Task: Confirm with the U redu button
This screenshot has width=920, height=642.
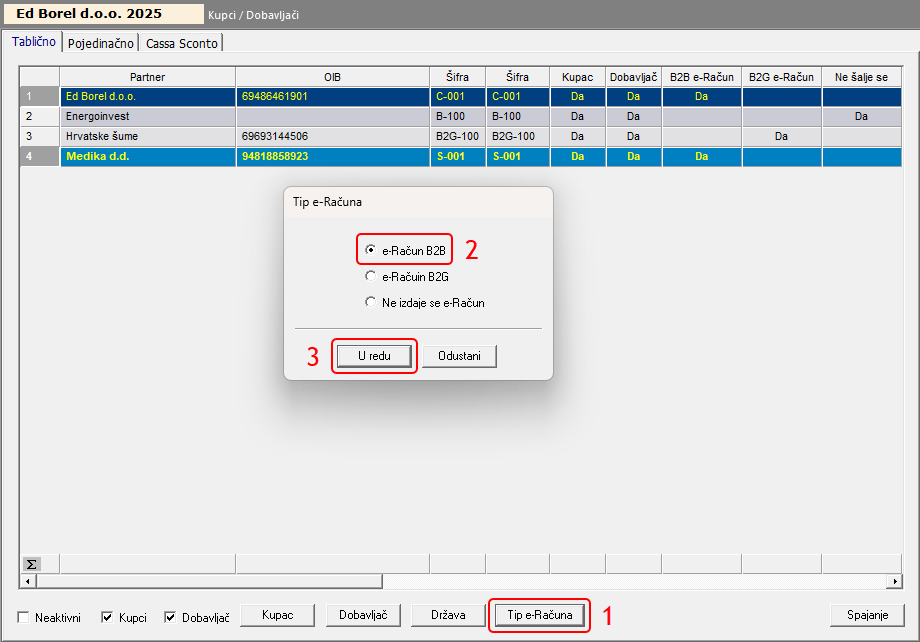Action: (x=374, y=357)
